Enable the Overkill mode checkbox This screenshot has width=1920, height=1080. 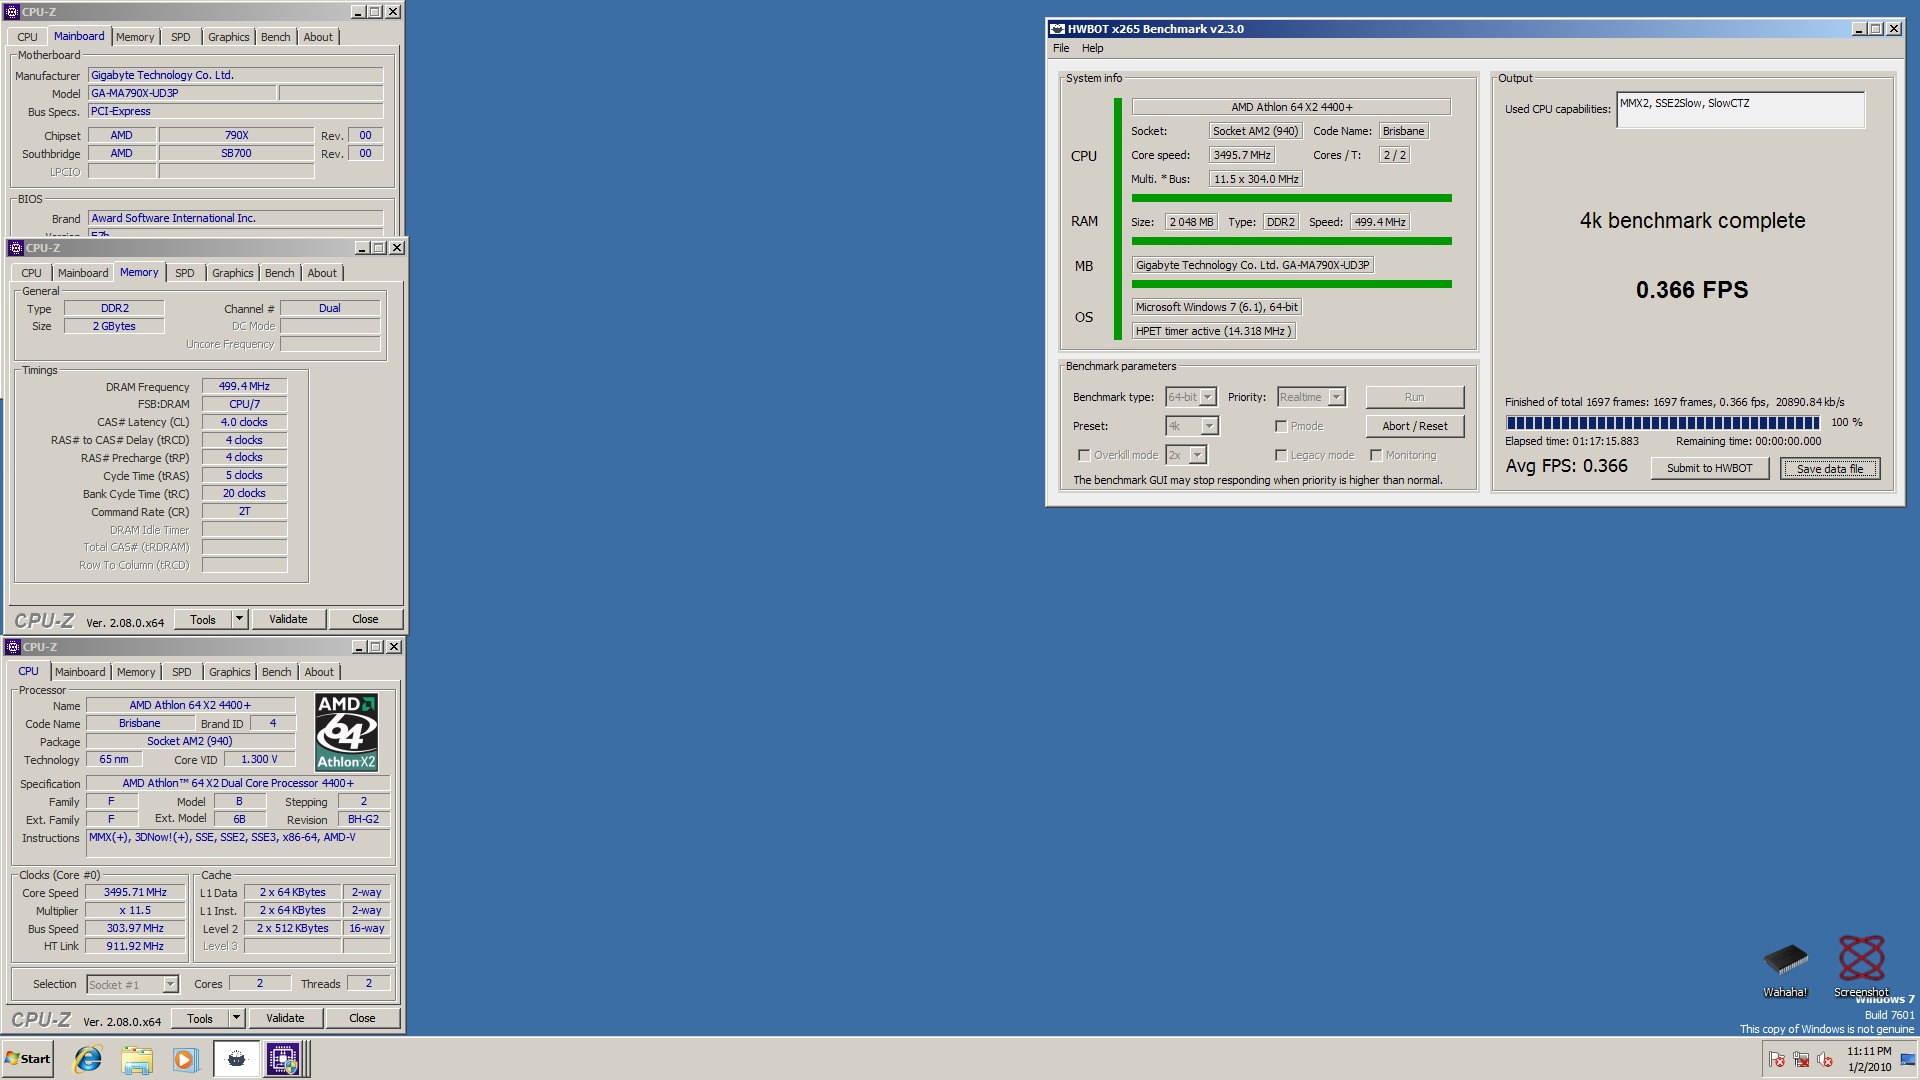(1083, 455)
